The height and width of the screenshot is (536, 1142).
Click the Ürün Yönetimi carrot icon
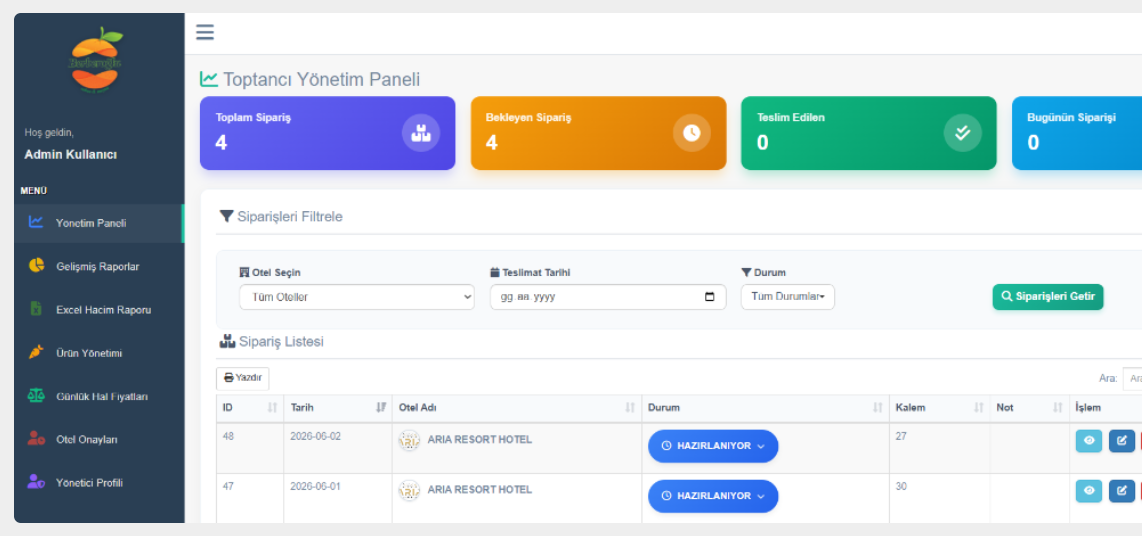click(x=36, y=352)
